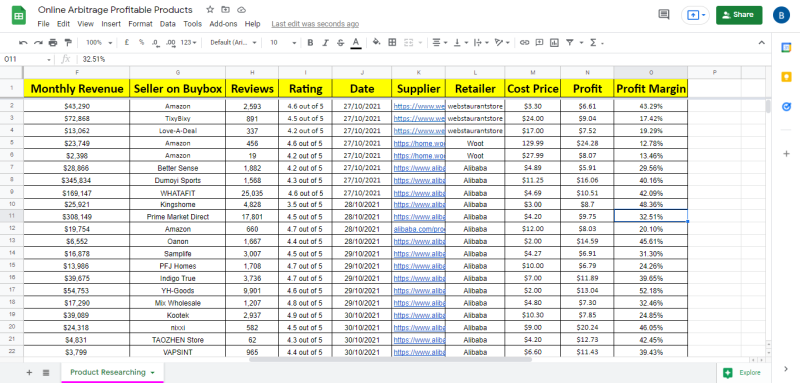Viewport: 800px width, 383px height.
Task: Undo the last action
Action: (x=23, y=43)
